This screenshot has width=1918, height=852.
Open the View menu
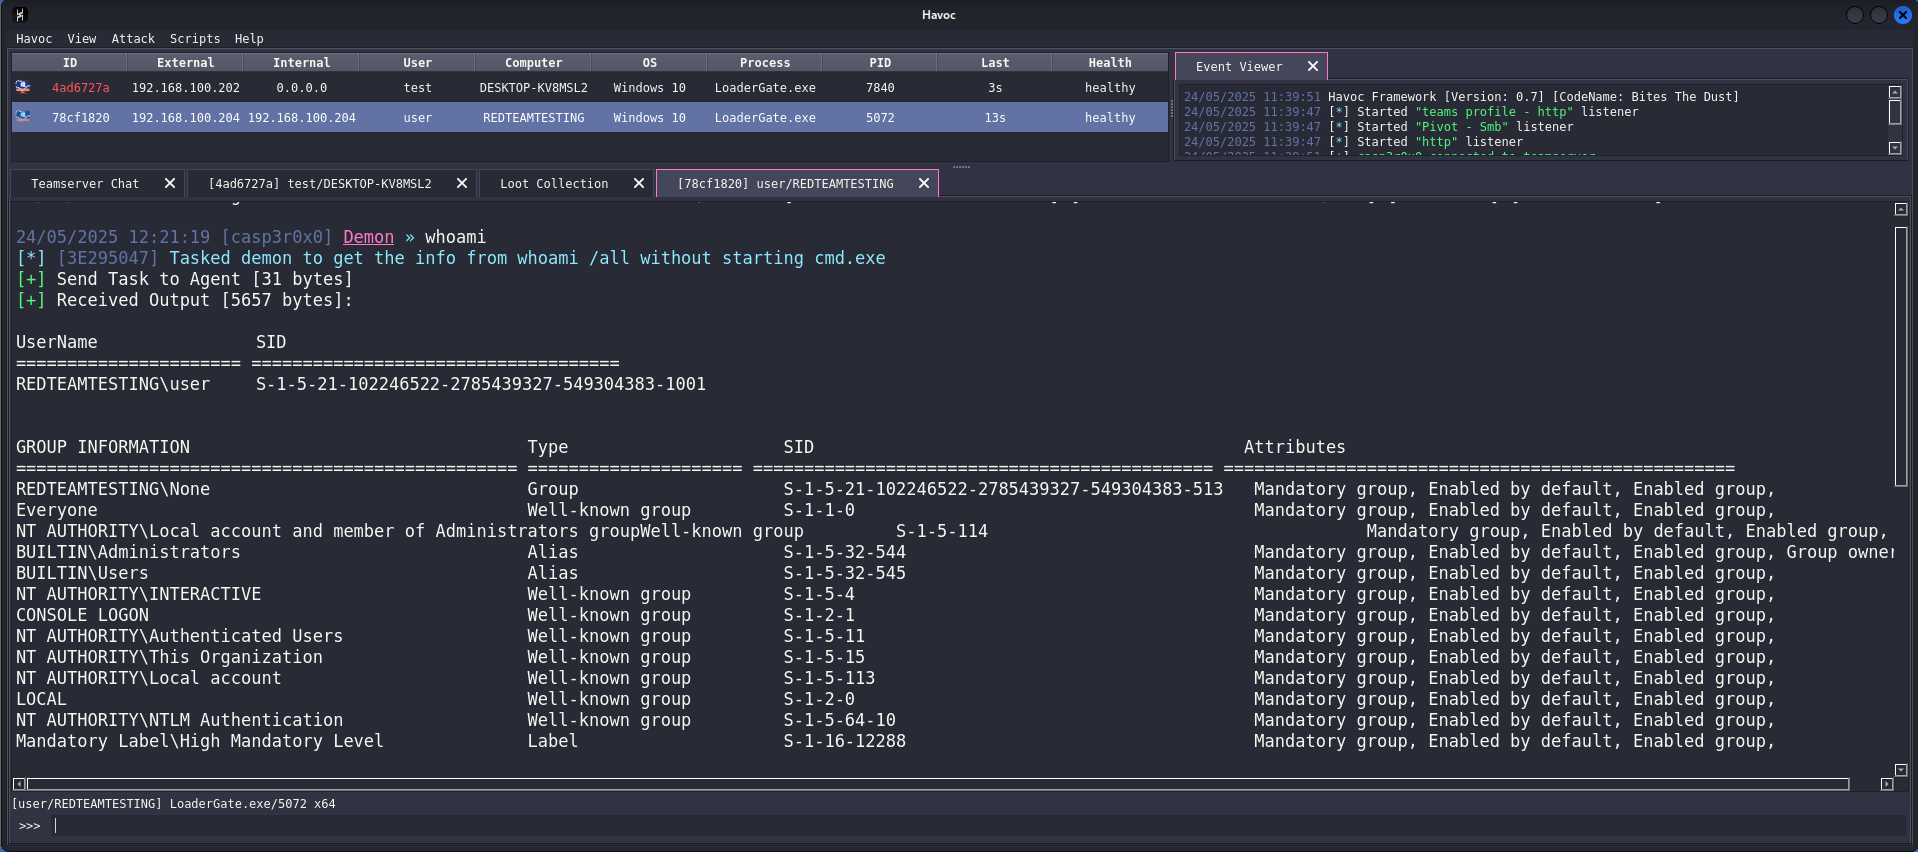pyautogui.click(x=82, y=39)
